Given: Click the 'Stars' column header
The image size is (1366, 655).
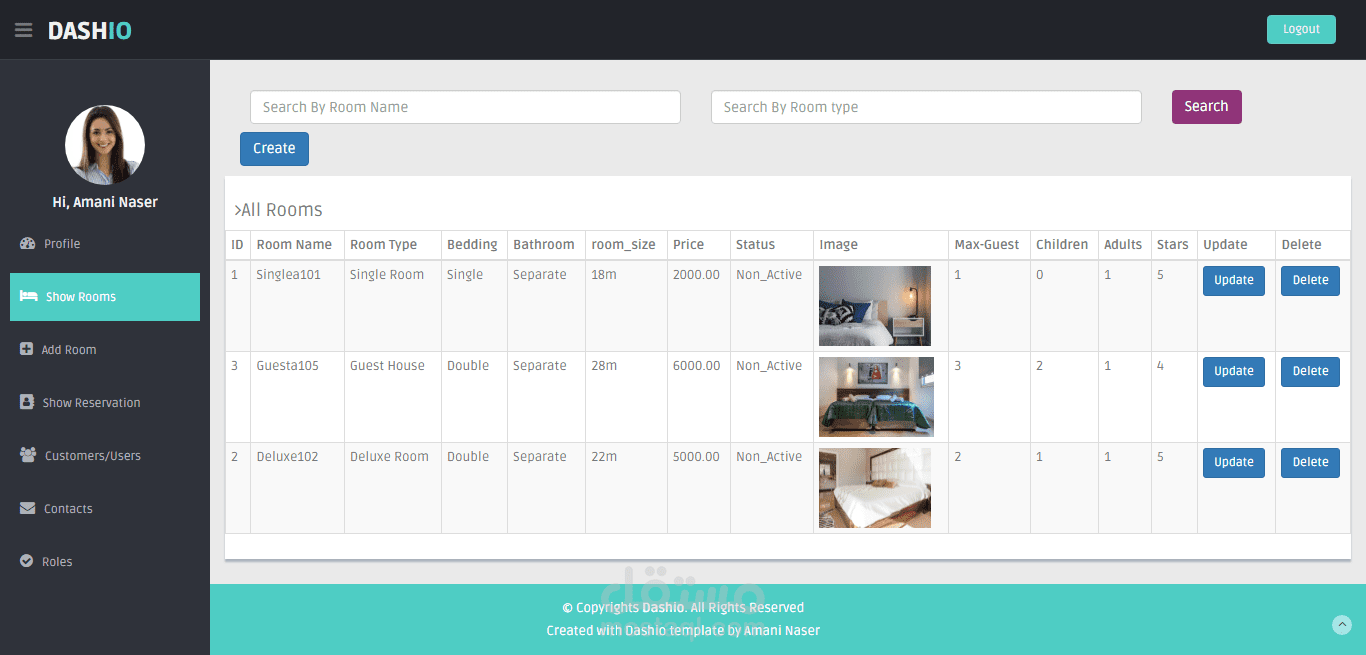Looking at the screenshot, I should pyautogui.click(x=1173, y=244).
